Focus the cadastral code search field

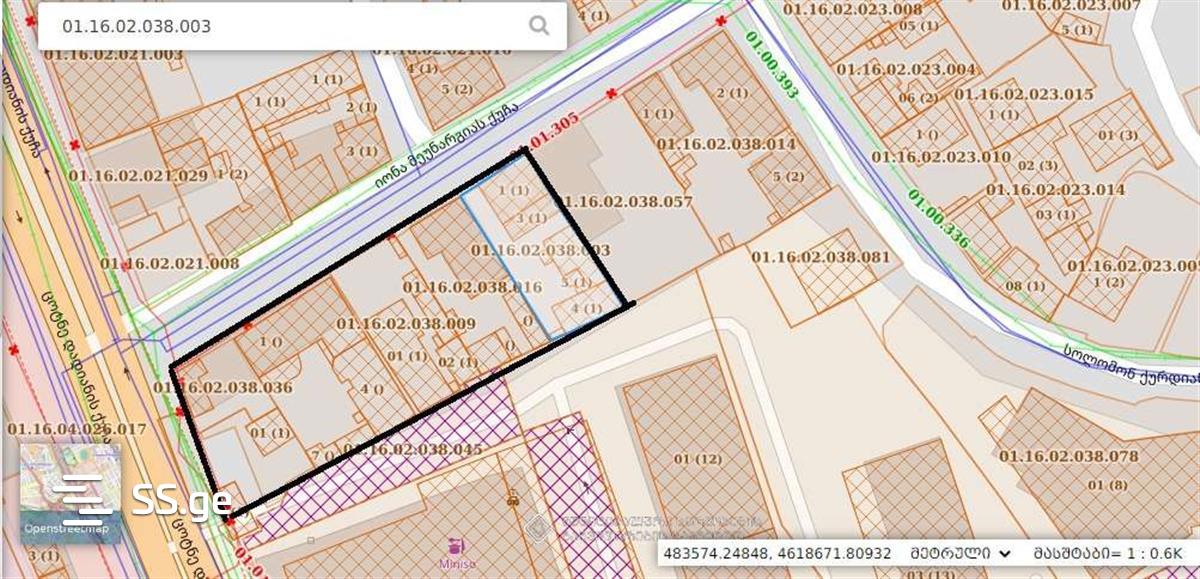click(290, 26)
